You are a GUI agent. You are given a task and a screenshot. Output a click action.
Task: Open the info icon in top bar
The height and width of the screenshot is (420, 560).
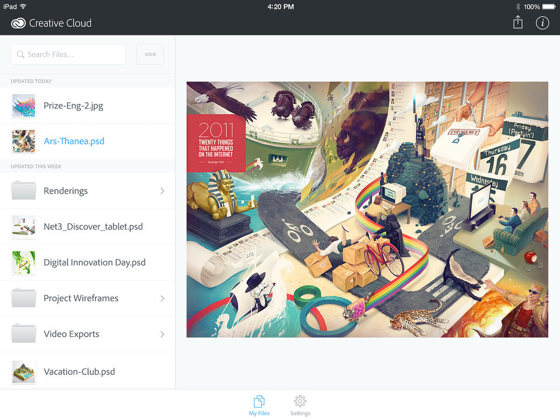542,23
